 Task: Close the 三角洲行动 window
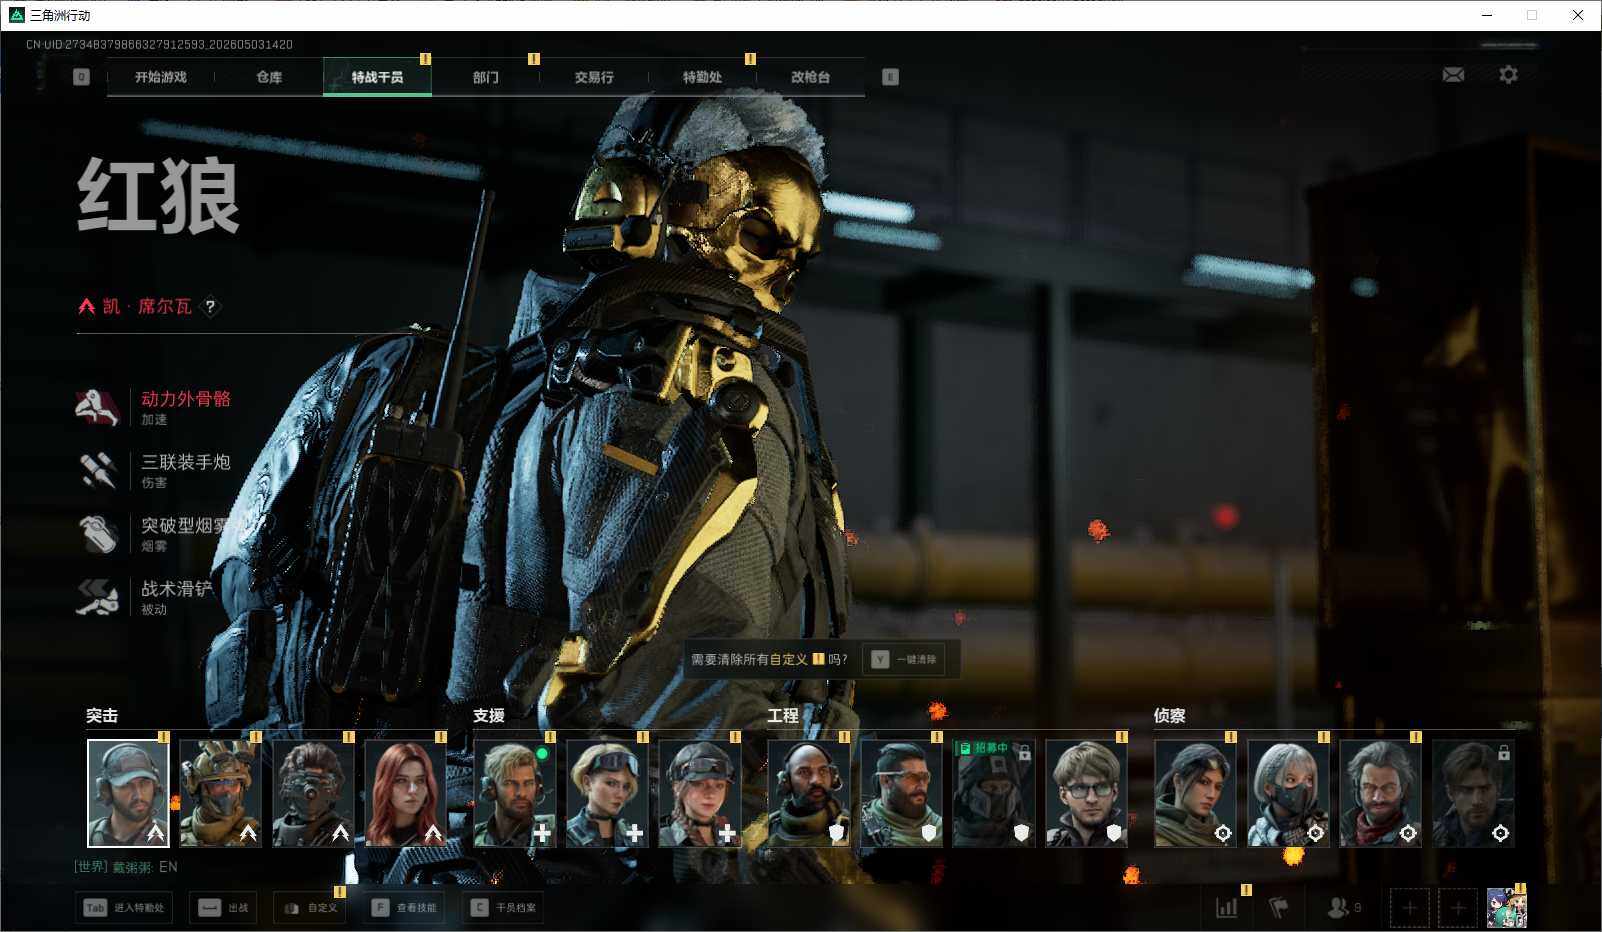(1578, 15)
